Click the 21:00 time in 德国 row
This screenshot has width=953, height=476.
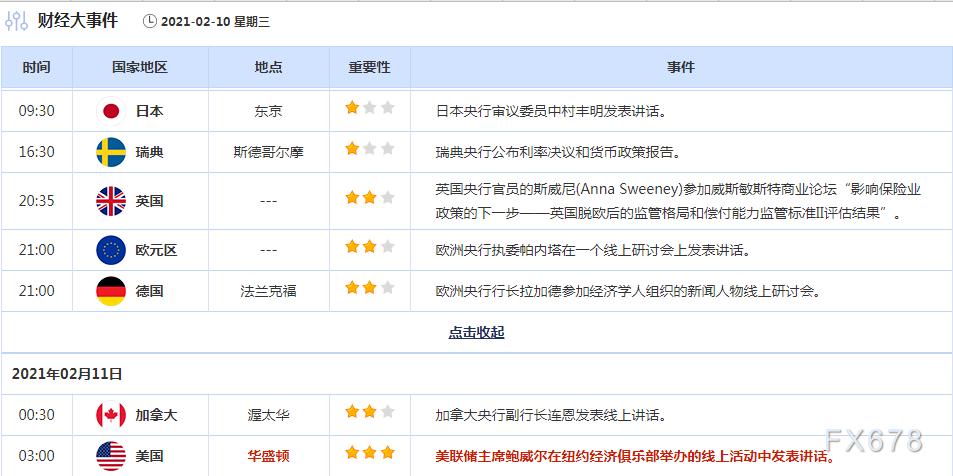tap(36, 291)
